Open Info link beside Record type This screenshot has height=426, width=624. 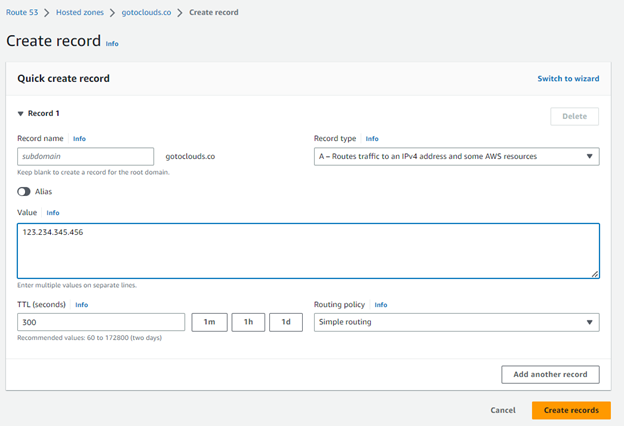tap(372, 139)
